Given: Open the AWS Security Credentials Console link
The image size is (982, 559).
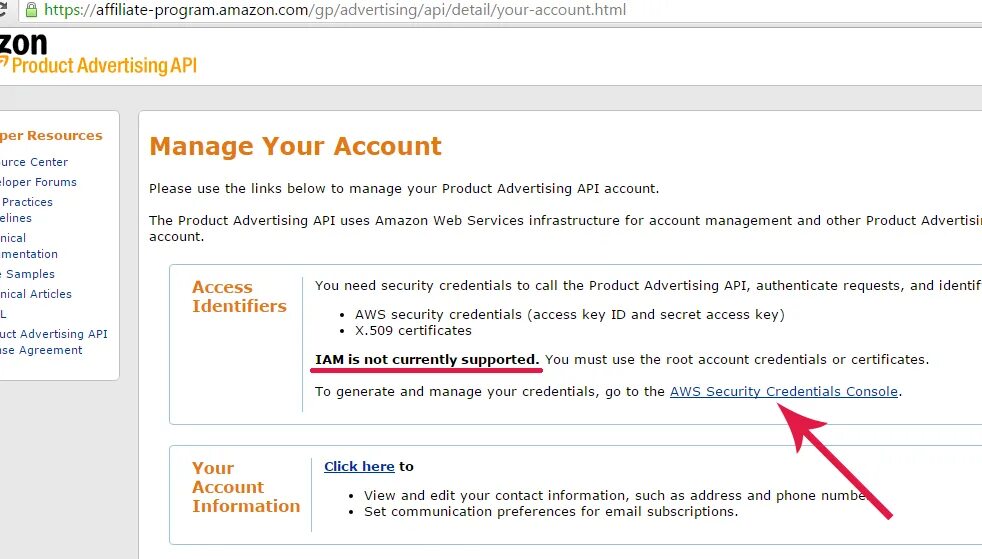Looking at the screenshot, I should (x=783, y=391).
